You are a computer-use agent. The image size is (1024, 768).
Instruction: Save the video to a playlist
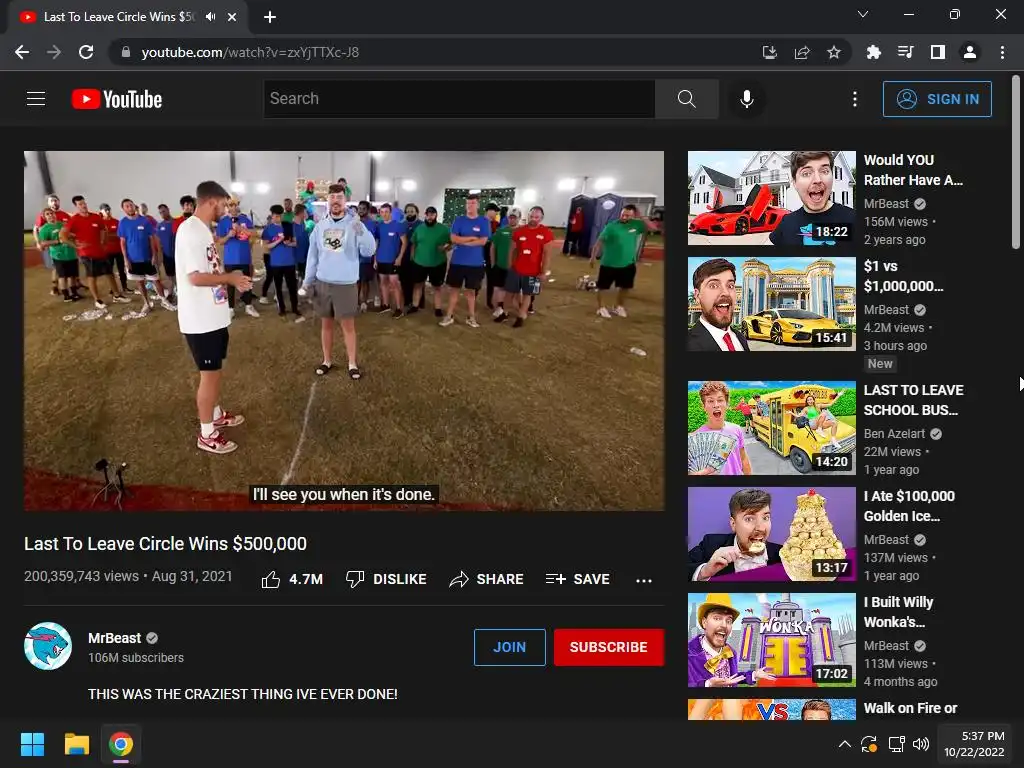pos(577,579)
